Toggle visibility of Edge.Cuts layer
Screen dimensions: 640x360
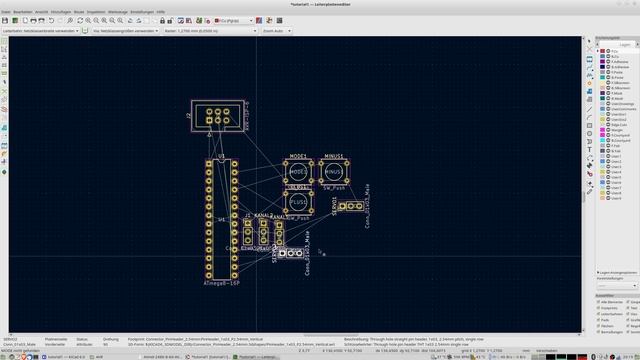click(x=608, y=124)
